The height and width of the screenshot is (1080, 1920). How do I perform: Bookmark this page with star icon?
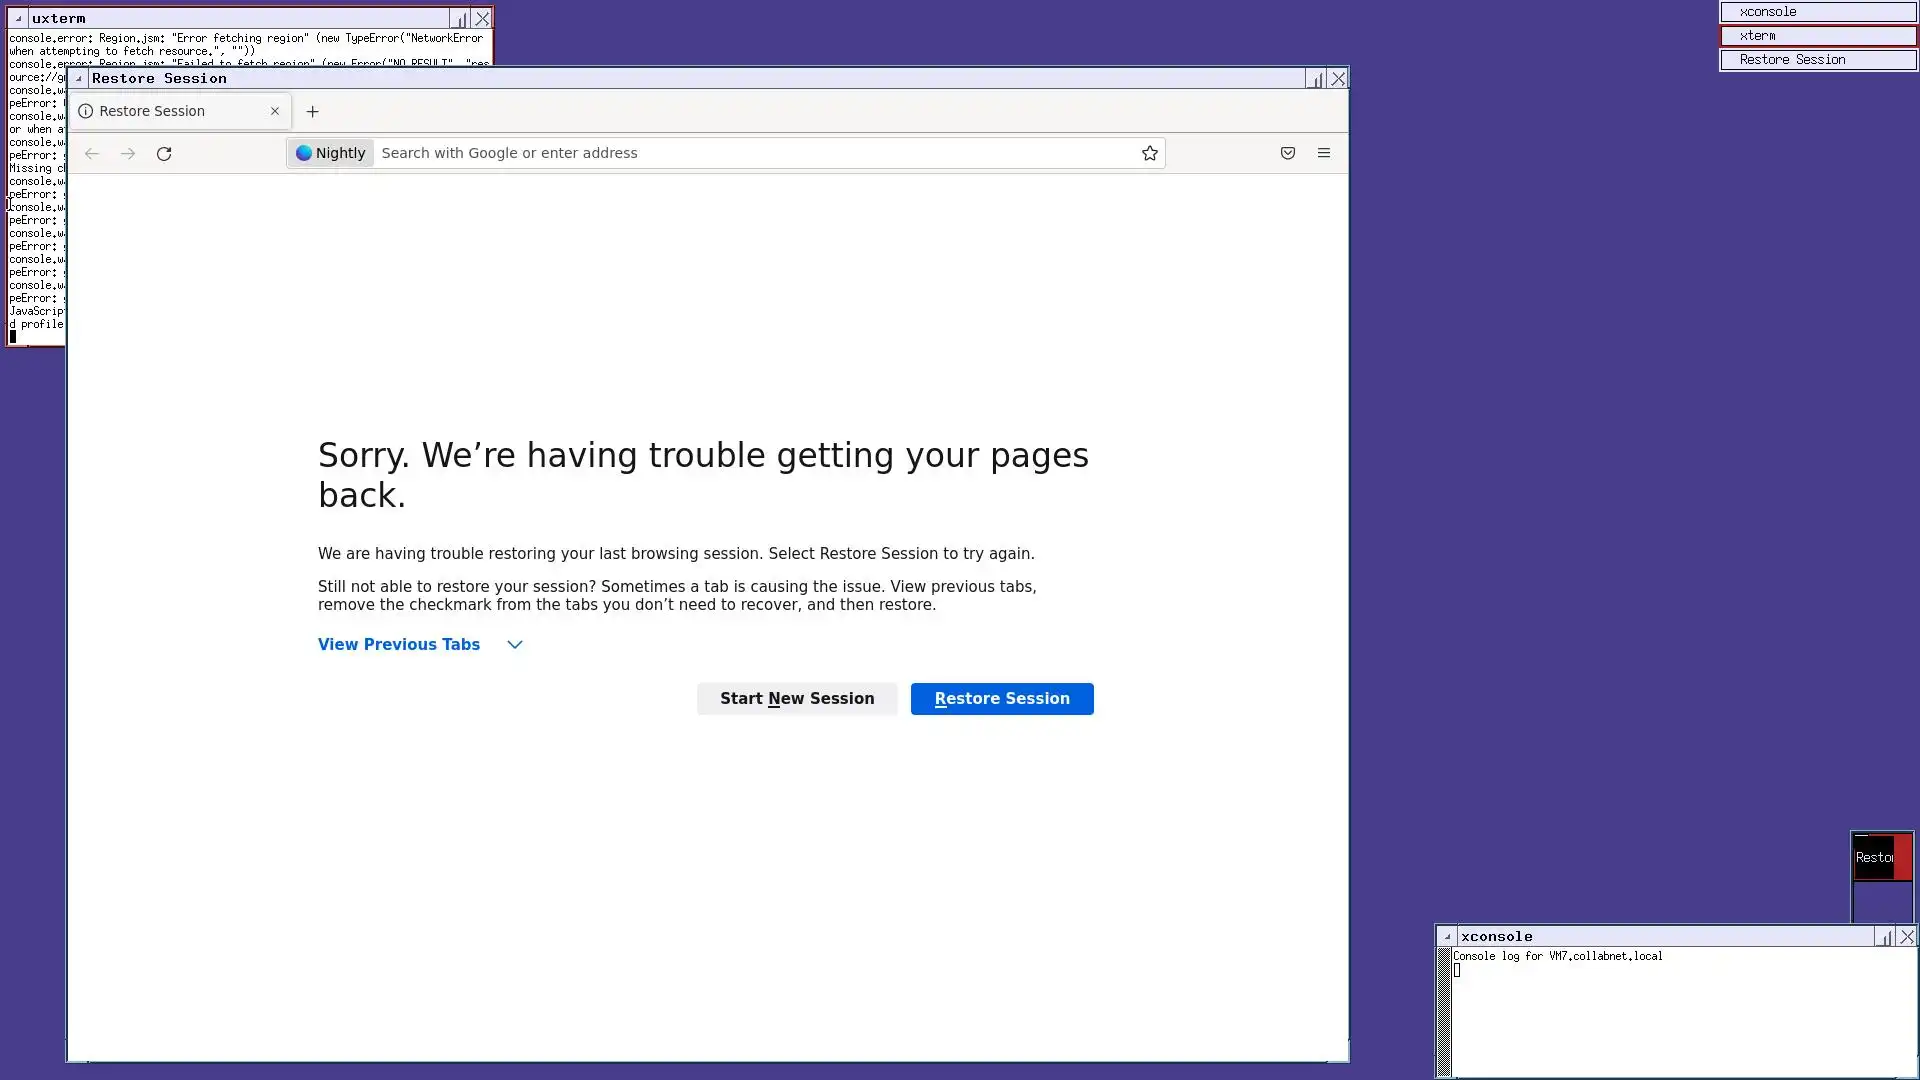pos(1150,153)
